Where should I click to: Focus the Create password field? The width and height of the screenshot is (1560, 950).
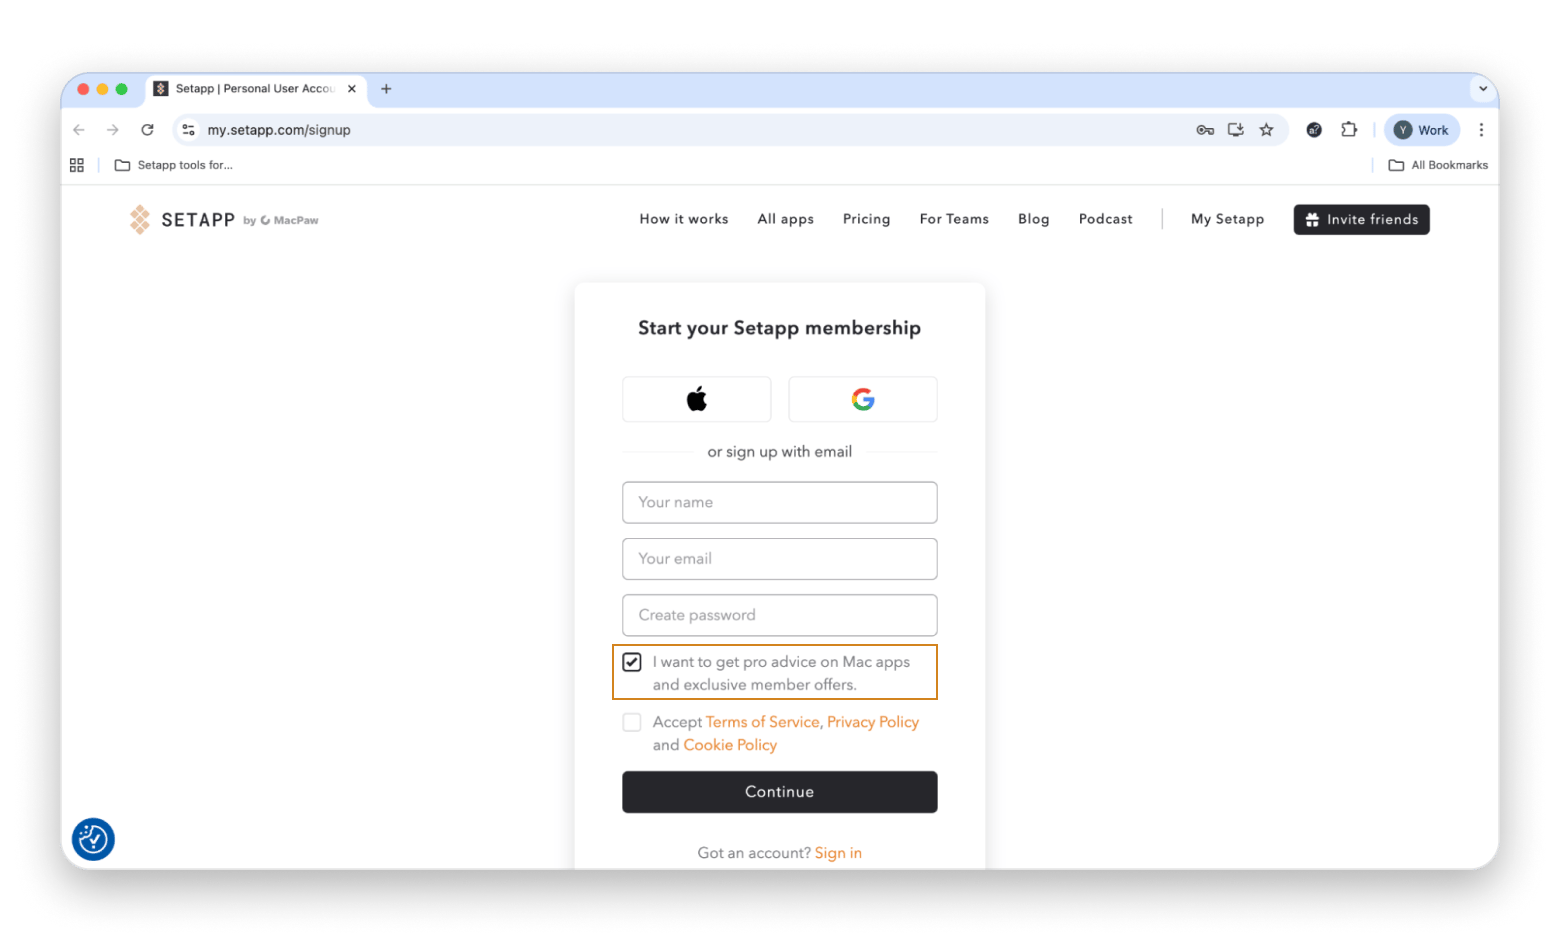(780, 615)
